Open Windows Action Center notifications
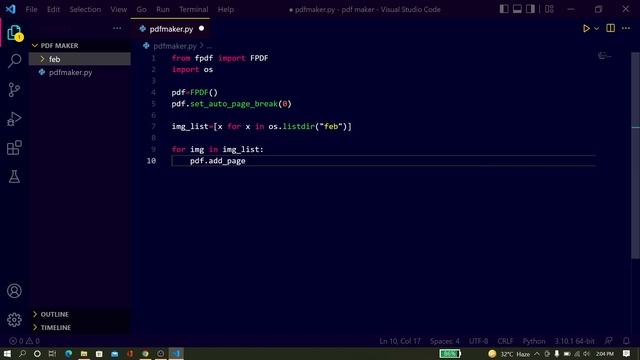Viewport: 640px width, 360px height. pos(627,353)
